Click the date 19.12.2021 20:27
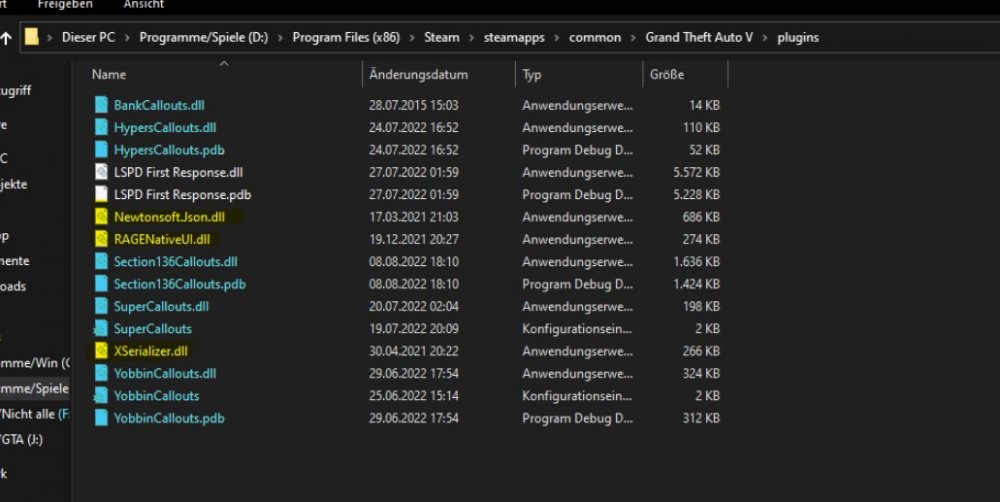This screenshot has width=1000, height=502. click(413, 239)
